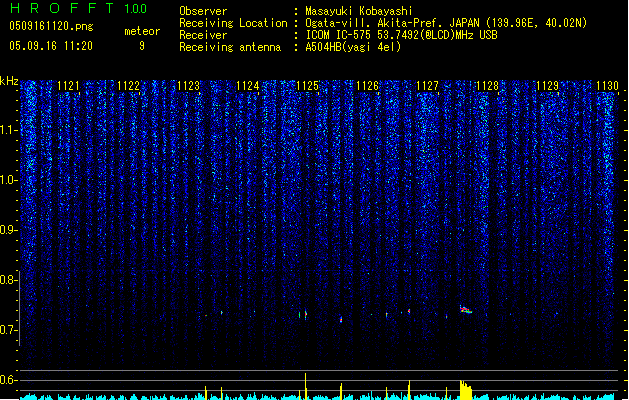Click the 1128 time marker
This screenshot has height=400, width=629.
(x=487, y=86)
